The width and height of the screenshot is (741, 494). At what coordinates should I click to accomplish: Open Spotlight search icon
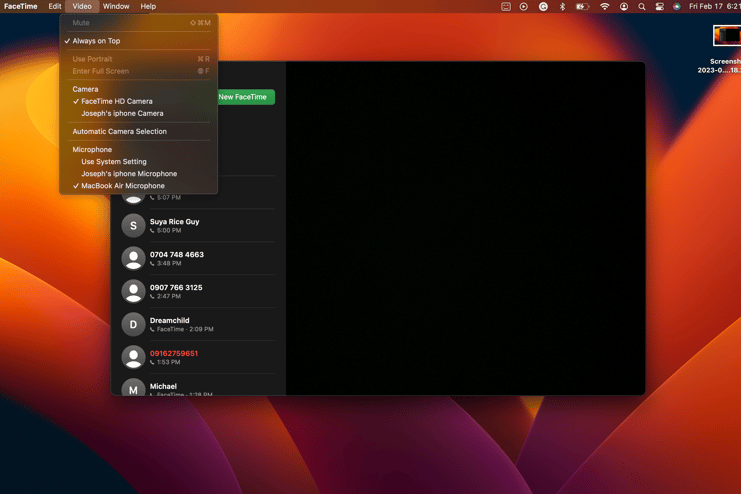[x=641, y=7]
